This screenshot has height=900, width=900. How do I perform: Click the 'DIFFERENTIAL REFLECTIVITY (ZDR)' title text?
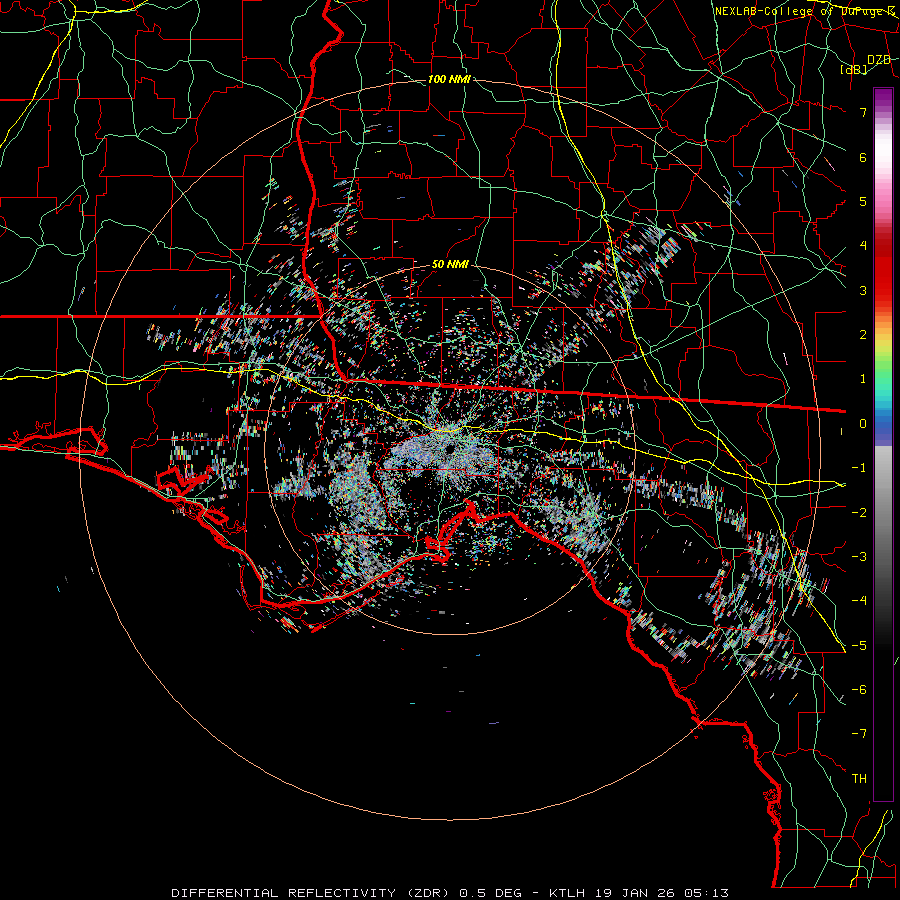[313, 893]
